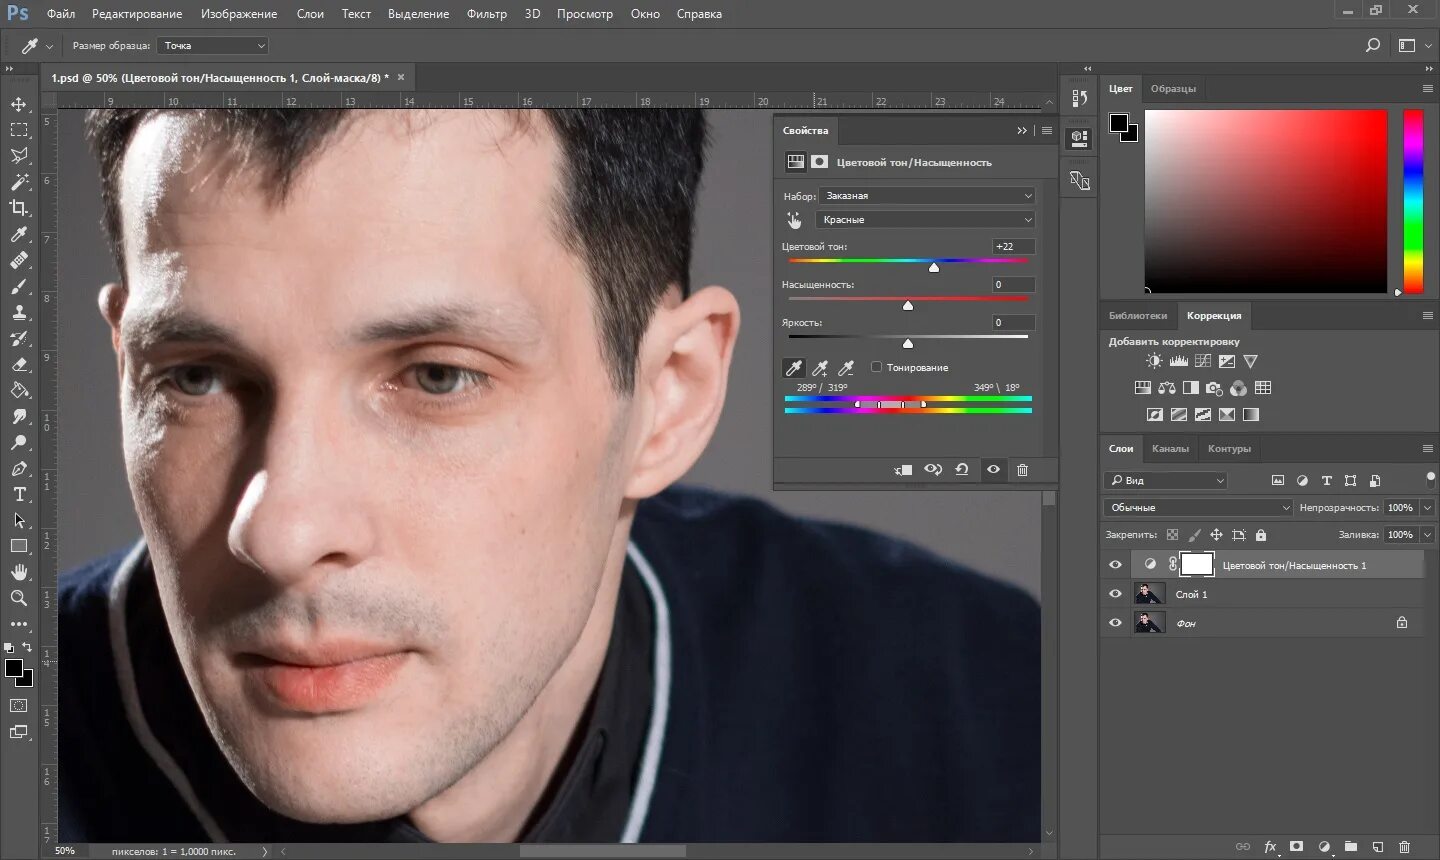Toggle Quick Mask mode
Screen dimensions: 1440x860
click(x=19, y=706)
